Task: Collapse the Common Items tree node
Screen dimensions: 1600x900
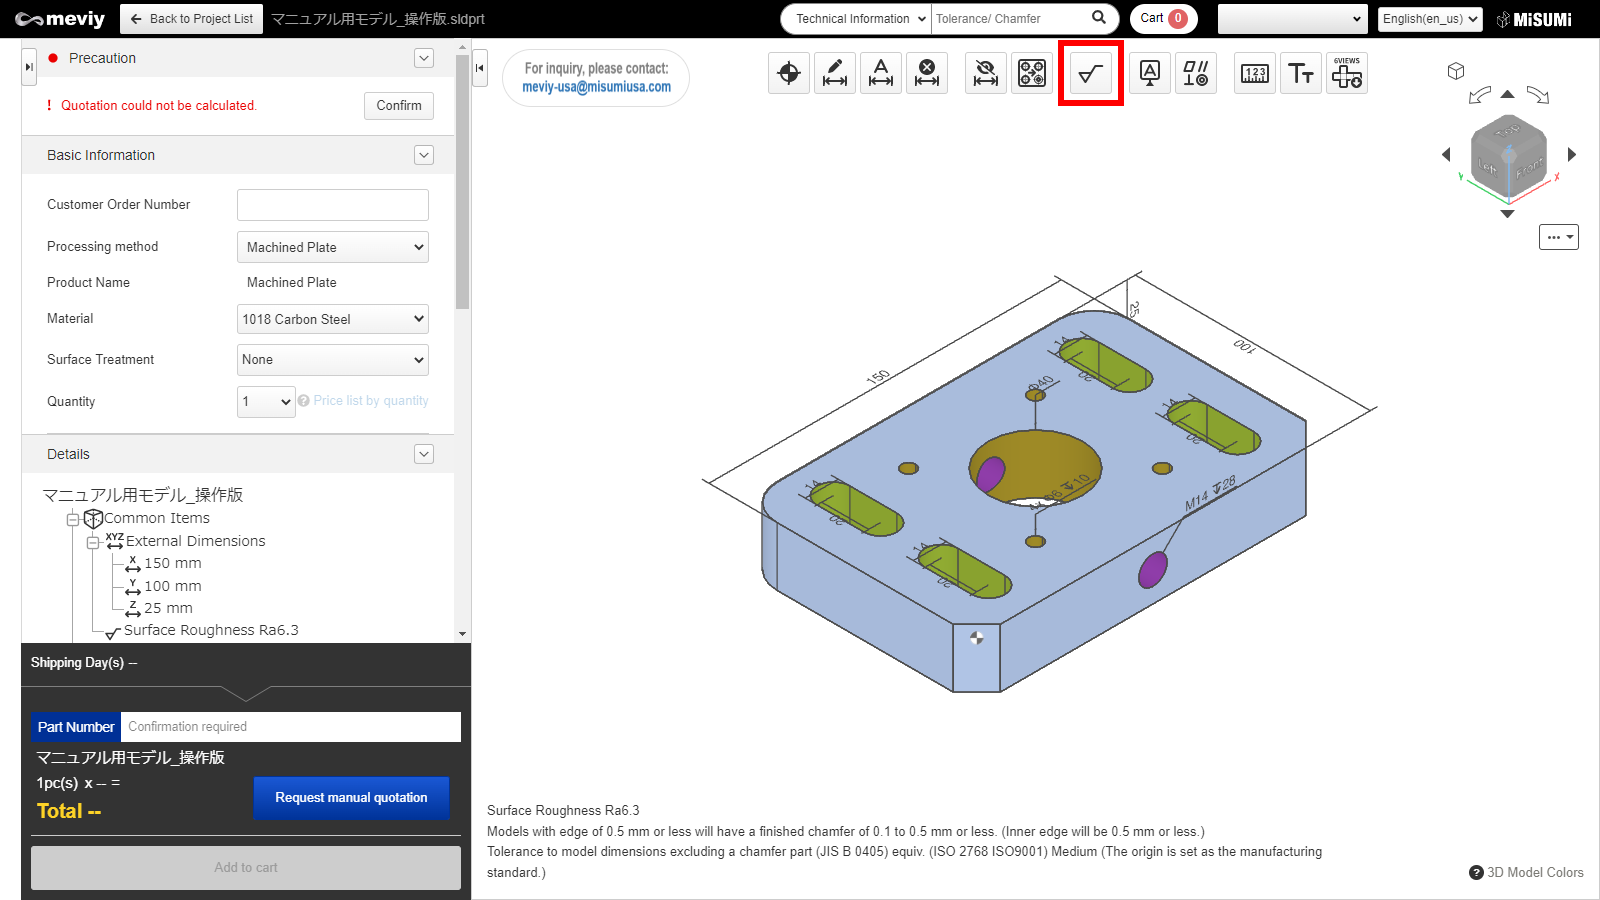Action: pyautogui.click(x=72, y=519)
